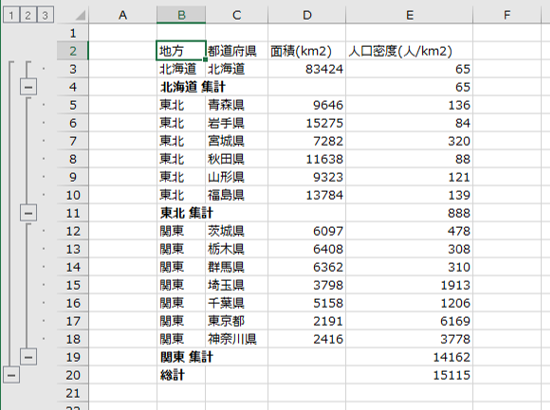550x410 pixels.
Task: Select column D header
Action: click(307, 15)
